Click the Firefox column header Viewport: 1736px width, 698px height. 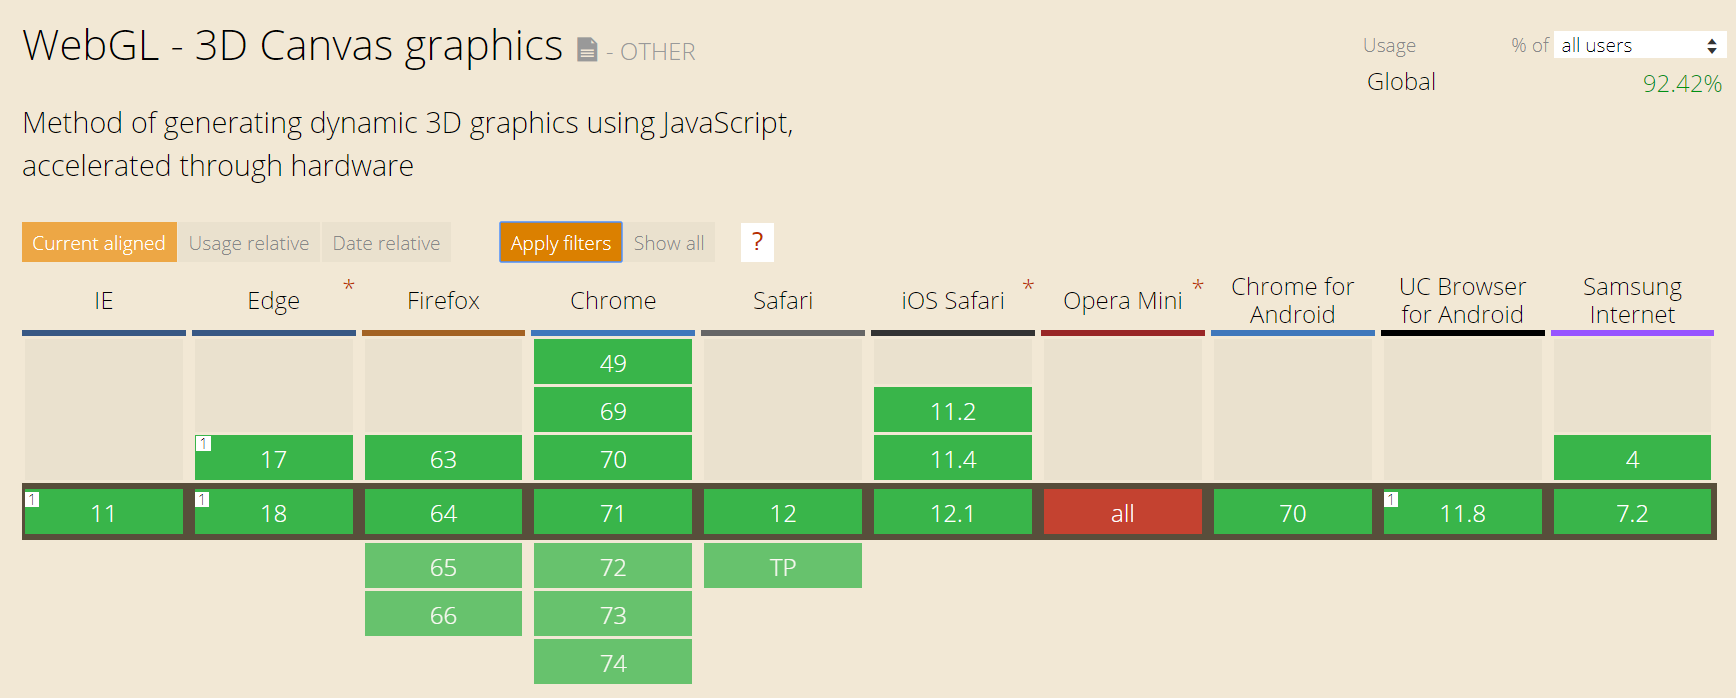coord(443,301)
